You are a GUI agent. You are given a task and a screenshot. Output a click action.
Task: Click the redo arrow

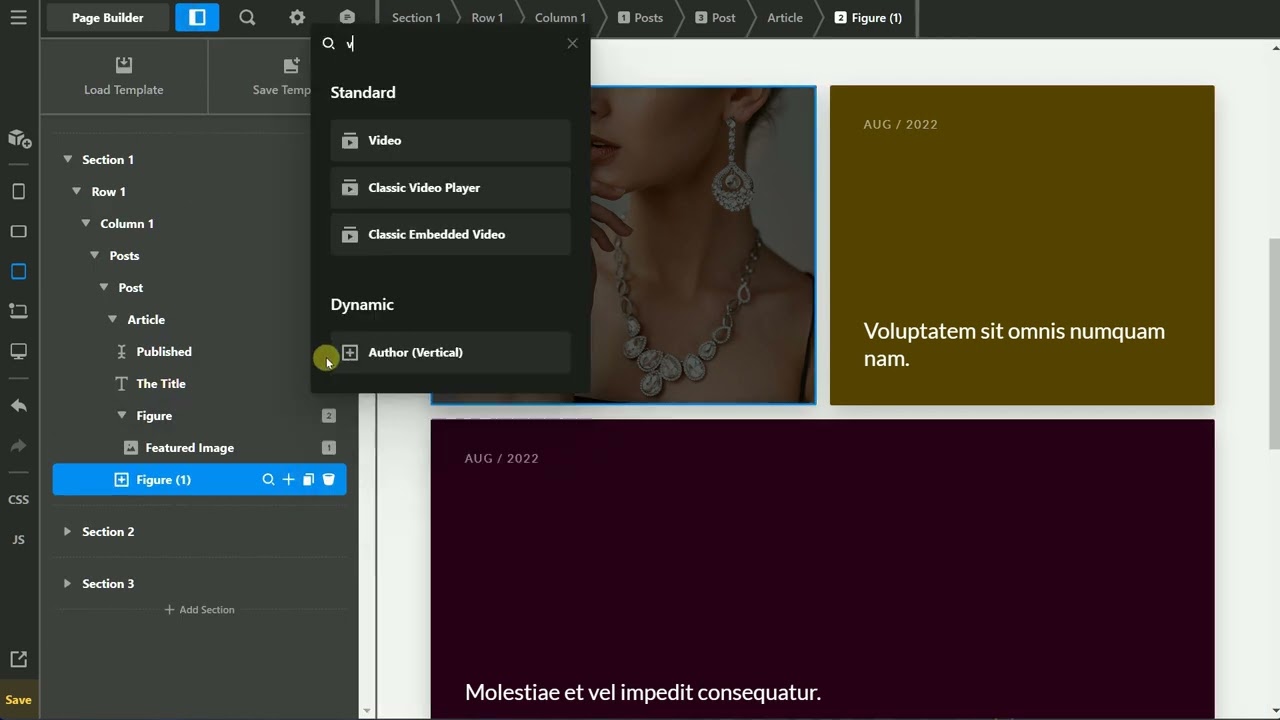pos(18,446)
